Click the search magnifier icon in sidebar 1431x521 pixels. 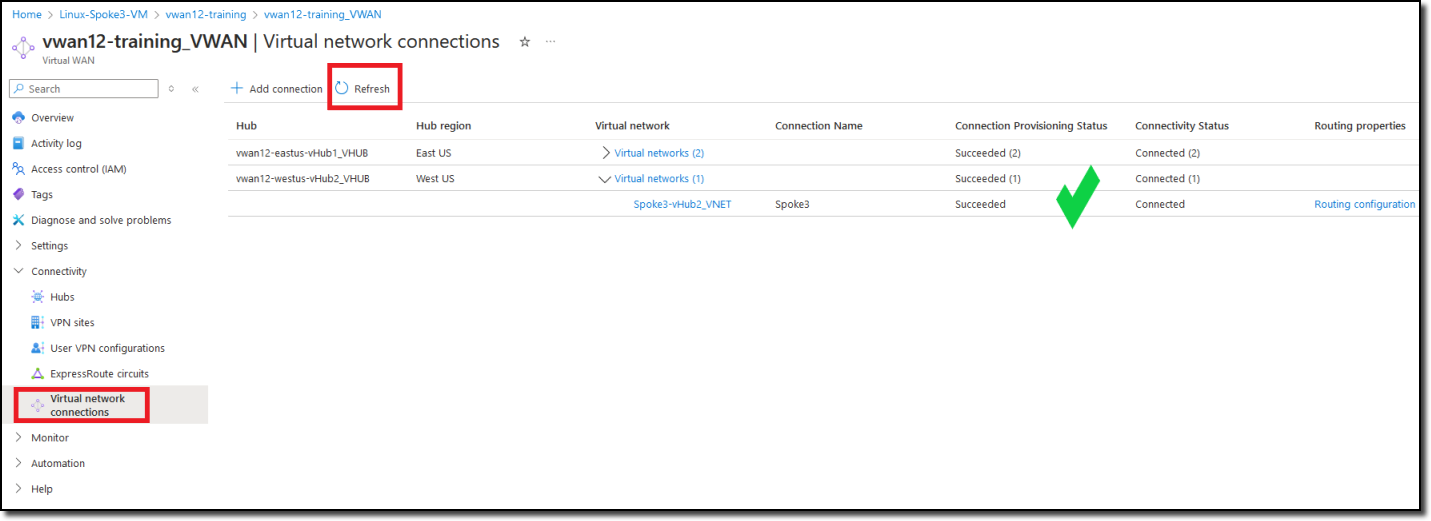pos(19,89)
